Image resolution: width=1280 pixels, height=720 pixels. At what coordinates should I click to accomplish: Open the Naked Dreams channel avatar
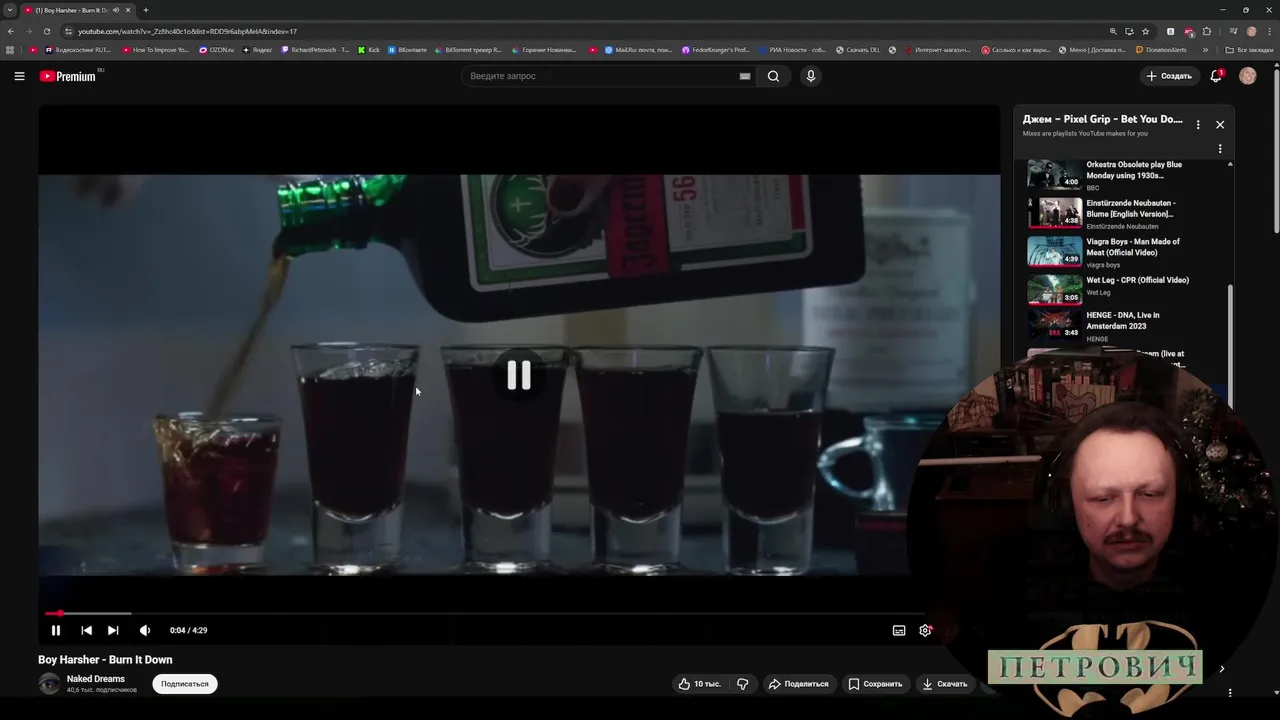coord(49,684)
